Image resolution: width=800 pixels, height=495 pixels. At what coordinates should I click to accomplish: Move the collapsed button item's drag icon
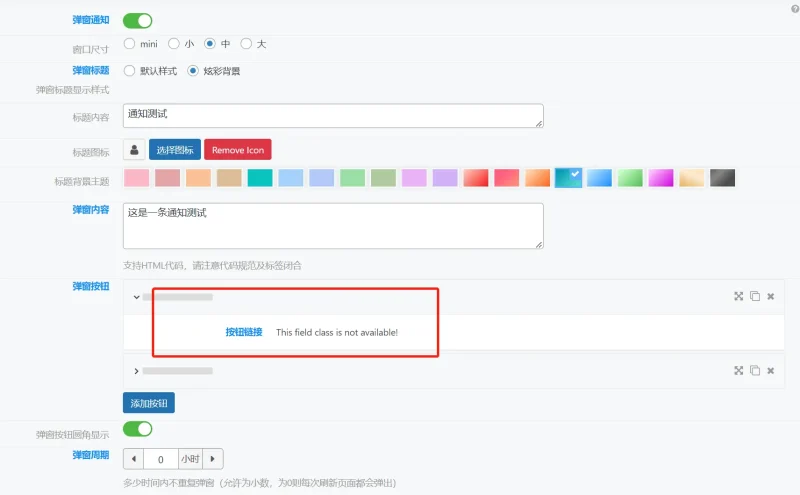(738, 370)
